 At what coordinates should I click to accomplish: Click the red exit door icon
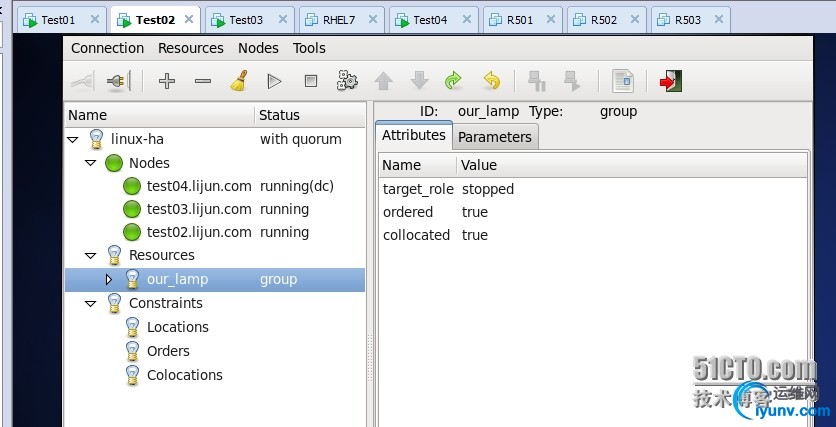(x=671, y=81)
